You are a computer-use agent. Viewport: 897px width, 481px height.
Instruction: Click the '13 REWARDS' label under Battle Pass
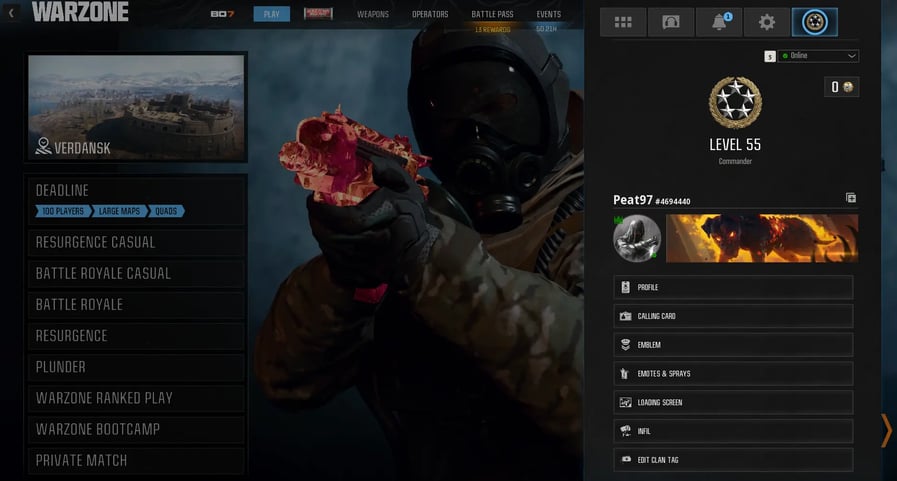tap(493, 29)
